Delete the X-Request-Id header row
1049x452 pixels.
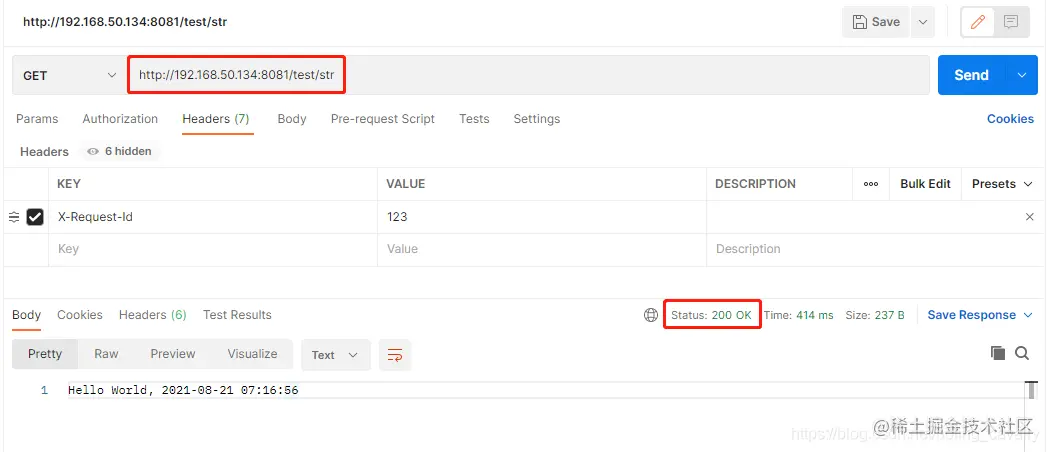click(x=1030, y=217)
